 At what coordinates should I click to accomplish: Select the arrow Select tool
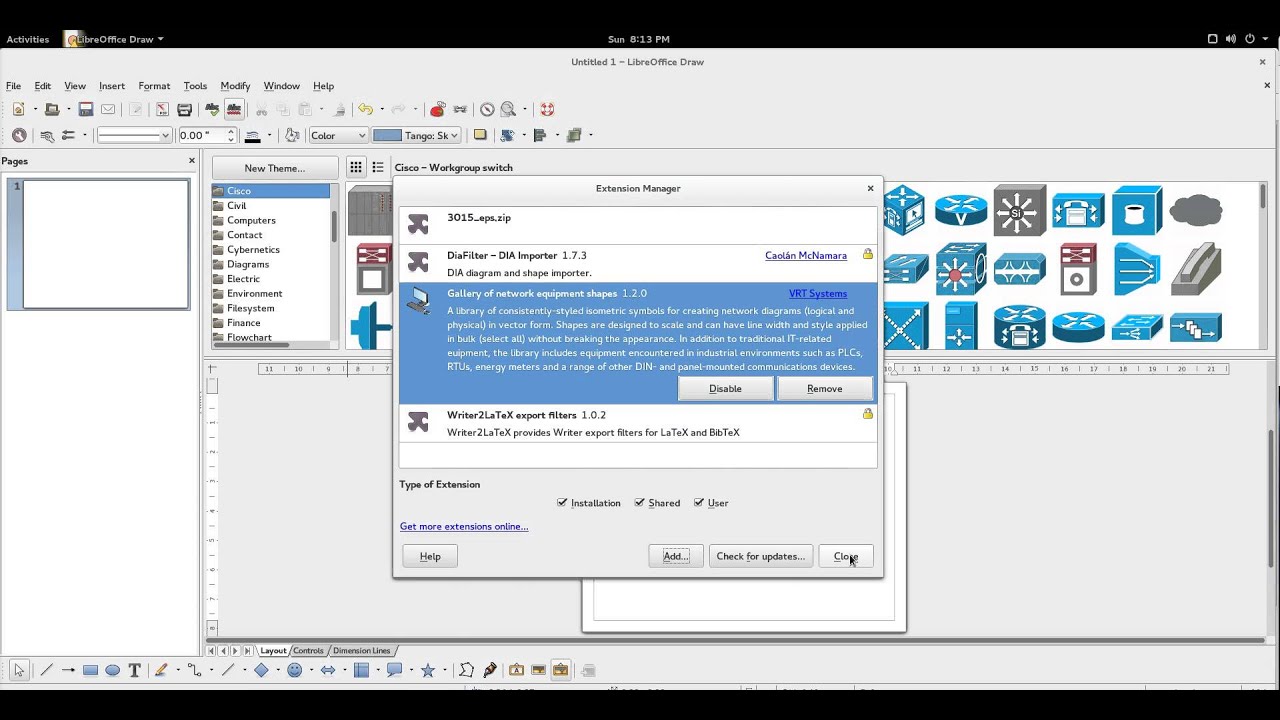19,670
